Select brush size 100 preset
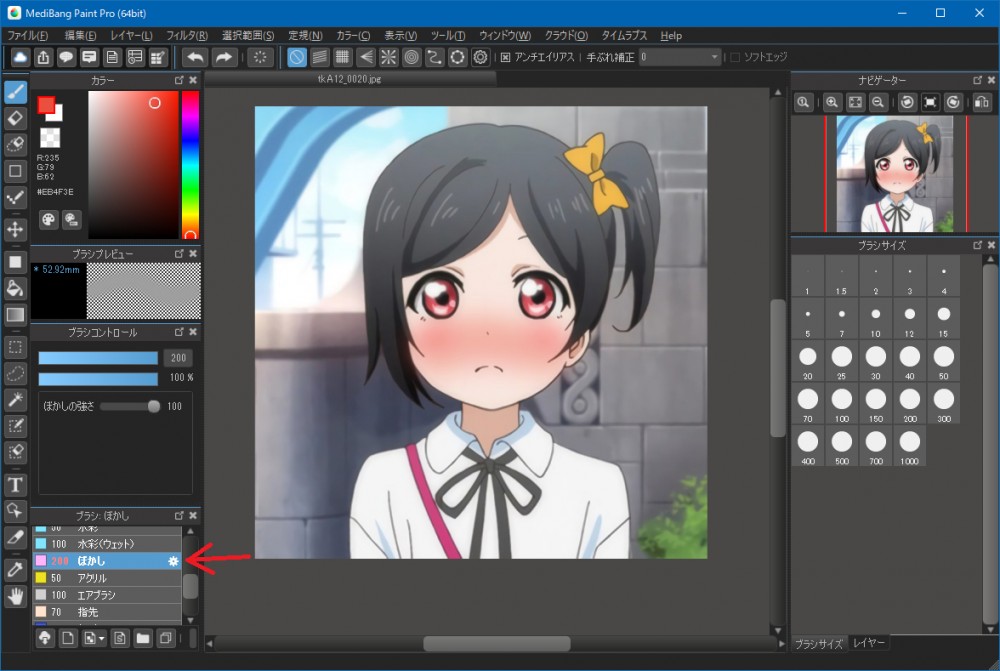 coord(842,406)
